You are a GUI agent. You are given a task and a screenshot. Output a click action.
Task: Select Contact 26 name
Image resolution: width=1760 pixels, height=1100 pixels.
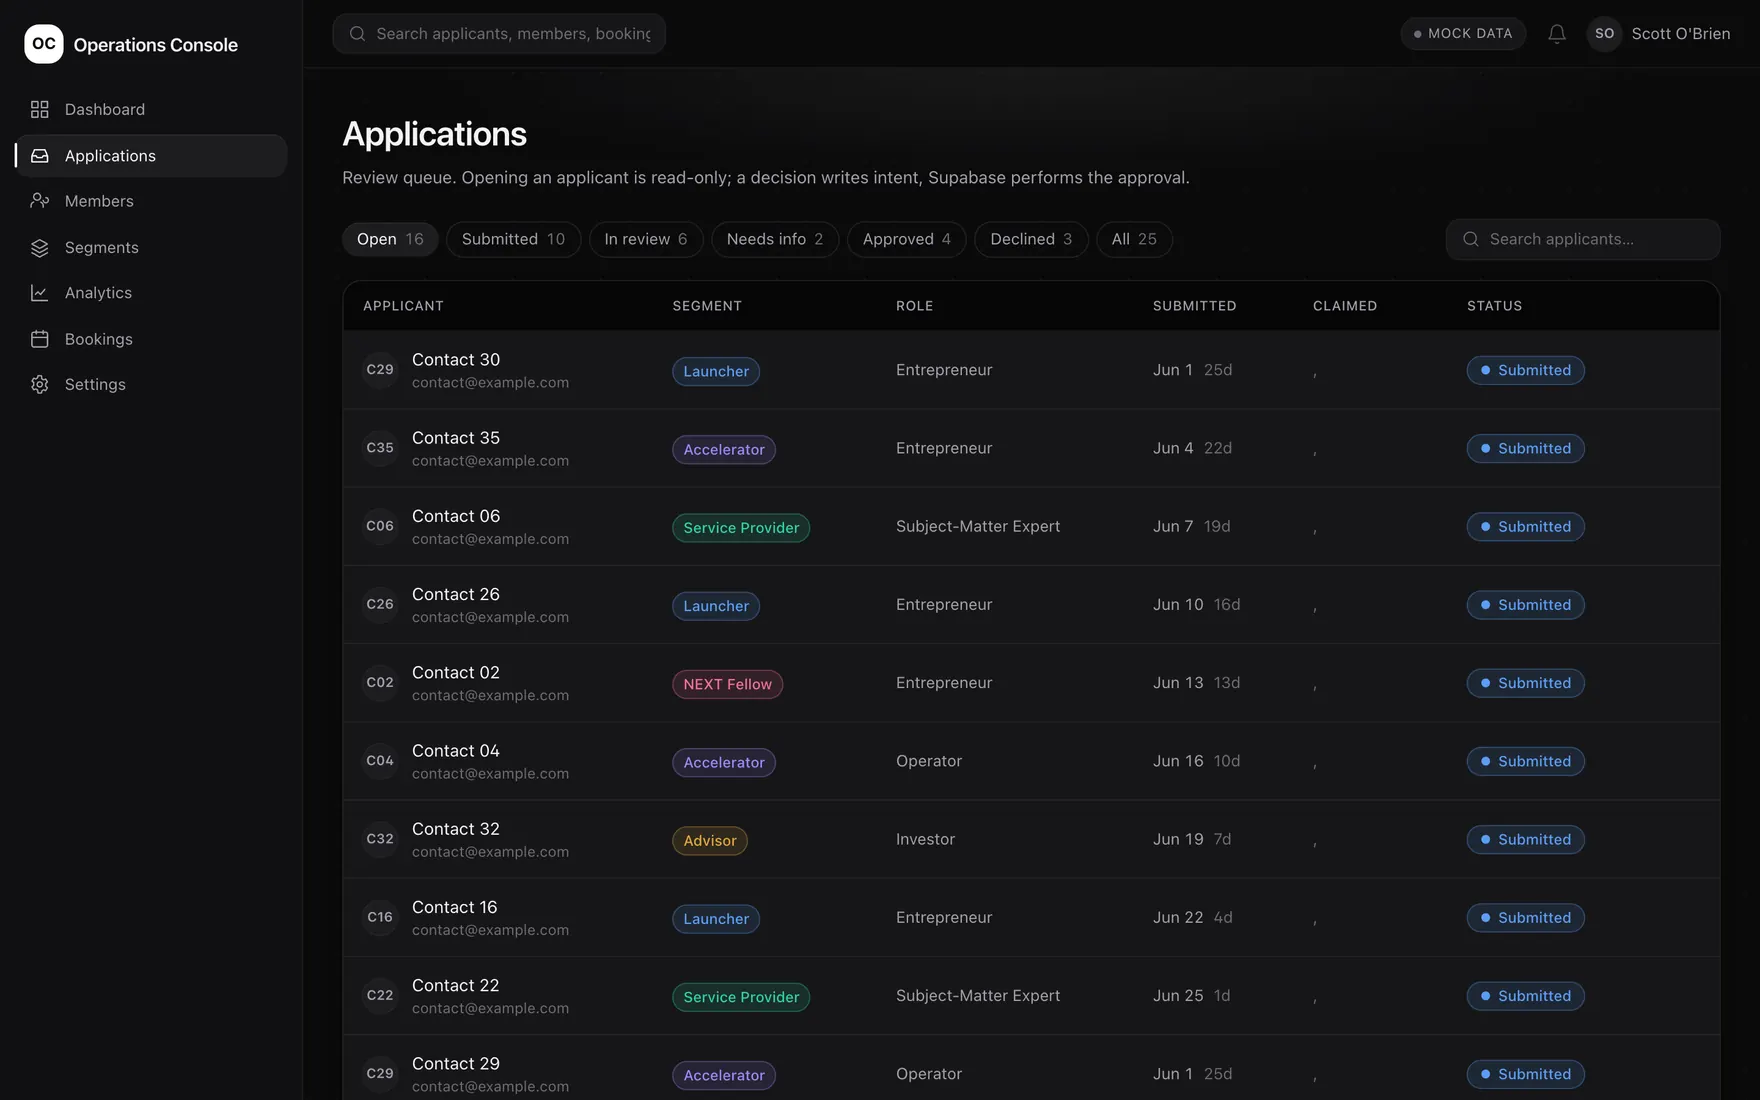coord(456,594)
